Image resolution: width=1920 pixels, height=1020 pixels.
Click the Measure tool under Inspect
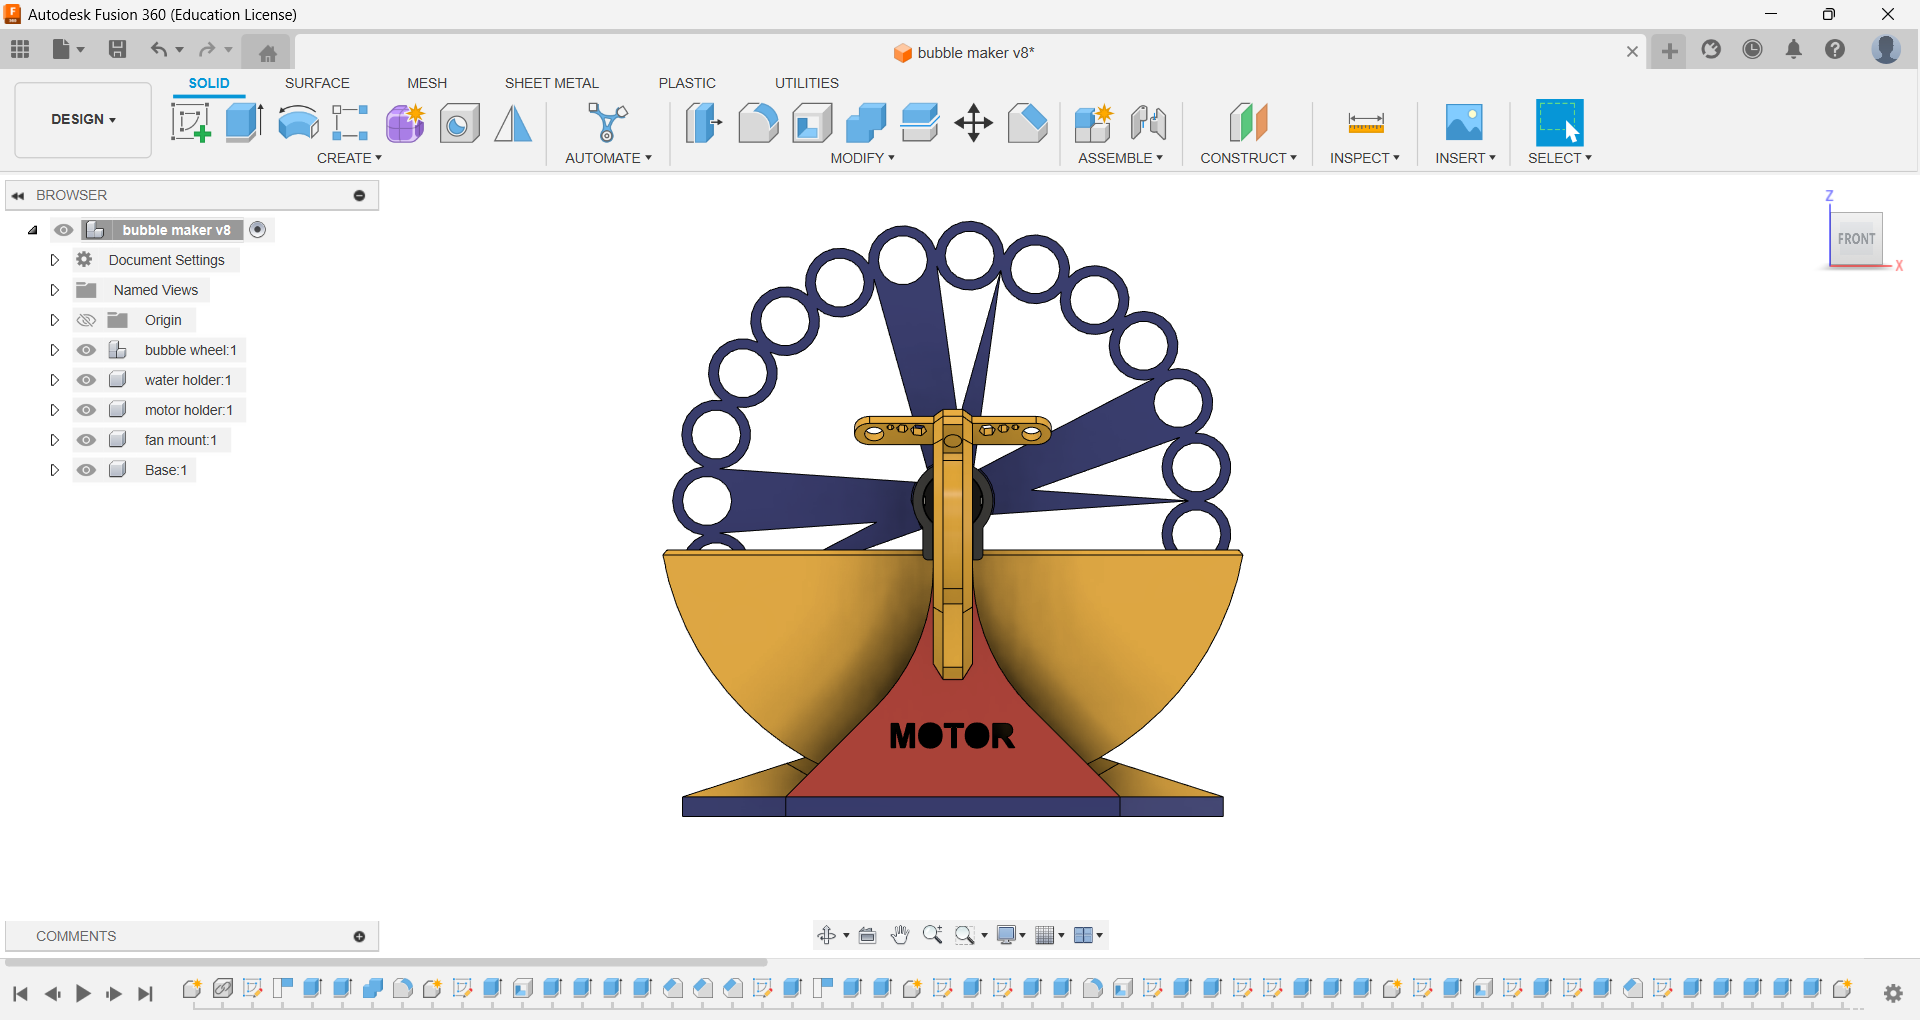[x=1364, y=122]
